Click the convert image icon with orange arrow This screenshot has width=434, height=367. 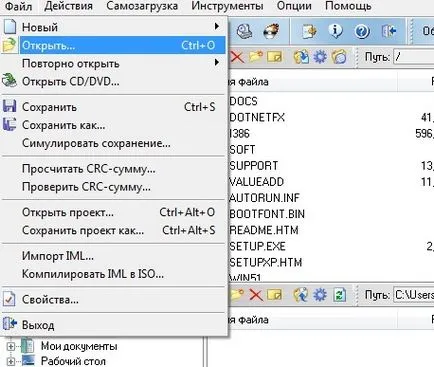(x=309, y=31)
